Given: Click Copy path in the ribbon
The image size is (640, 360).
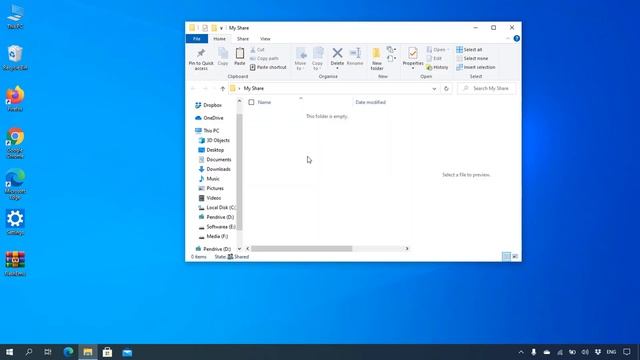Looking at the screenshot, I should [x=264, y=58].
